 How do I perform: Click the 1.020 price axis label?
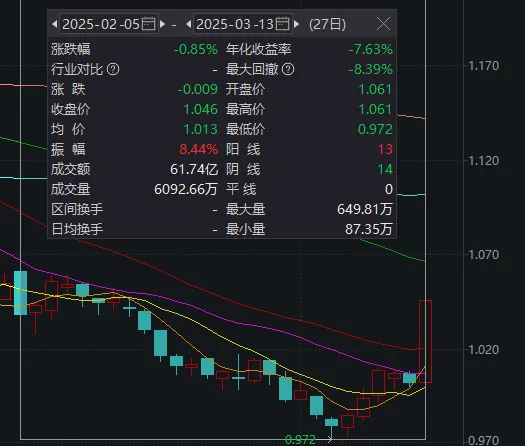pos(483,350)
